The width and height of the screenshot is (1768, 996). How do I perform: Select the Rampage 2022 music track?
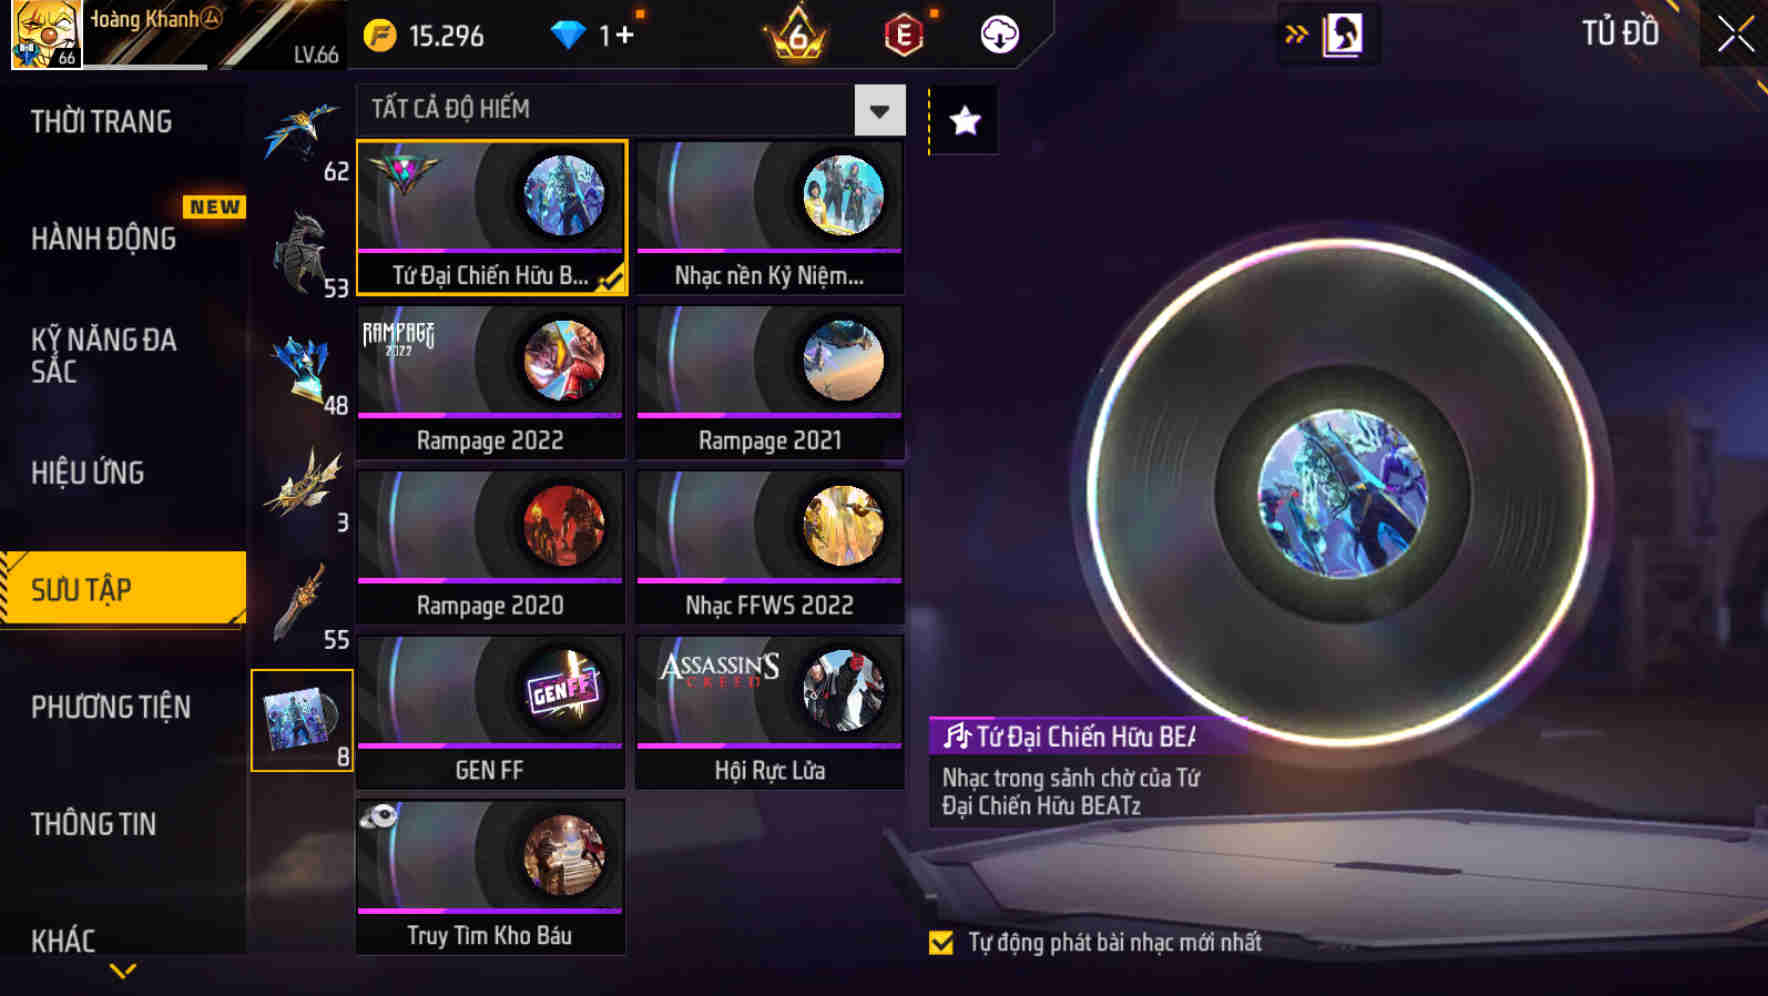[x=490, y=382]
